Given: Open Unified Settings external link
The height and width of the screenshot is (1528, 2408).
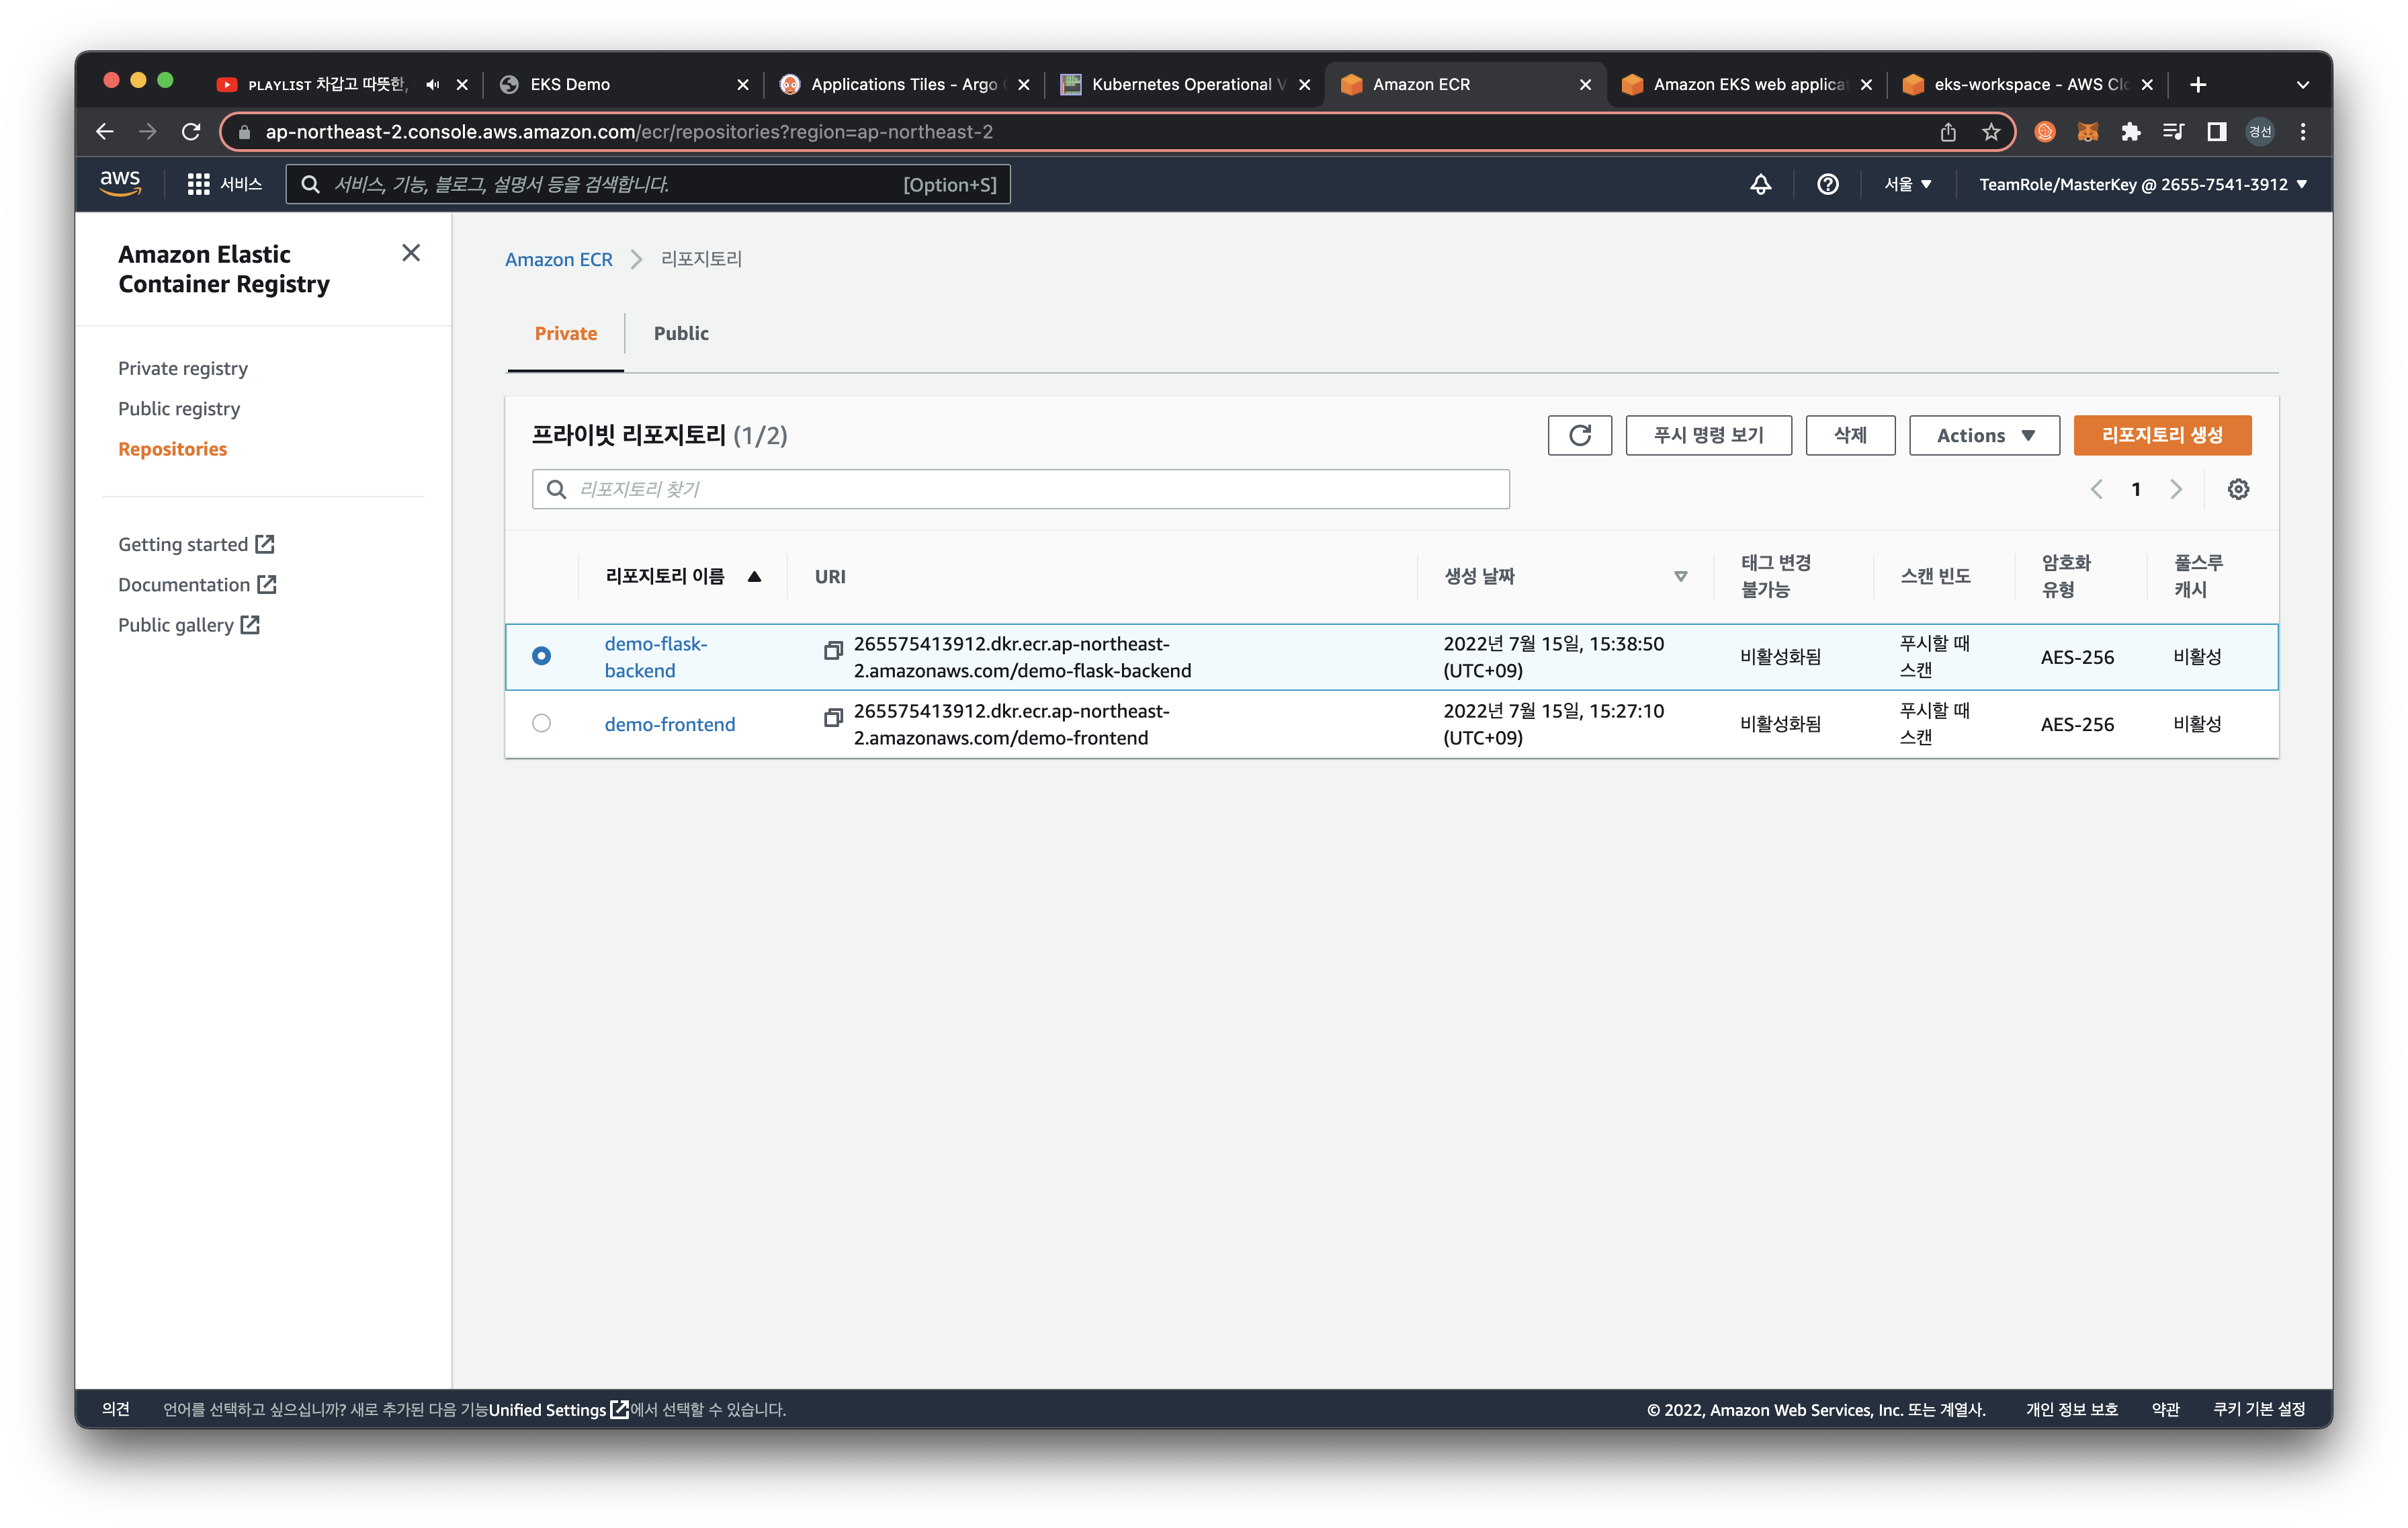Looking at the screenshot, I should pyautogui.click(x=558, y=1409).
